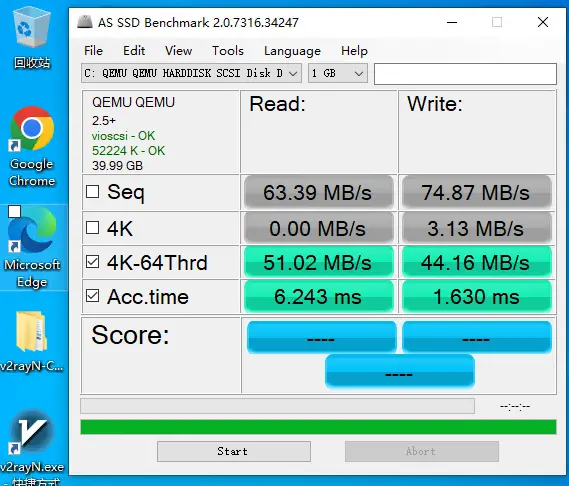Launch Google Chrome from desktop

click(x=32, y=147)
